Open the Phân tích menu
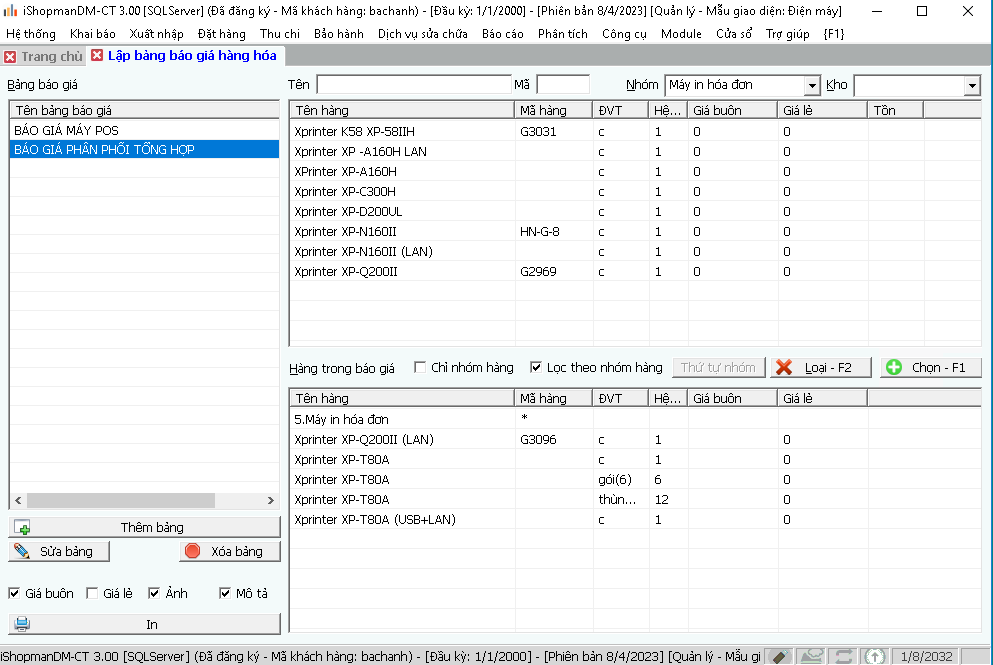993x665 pixels. click(x=563, y=34)
